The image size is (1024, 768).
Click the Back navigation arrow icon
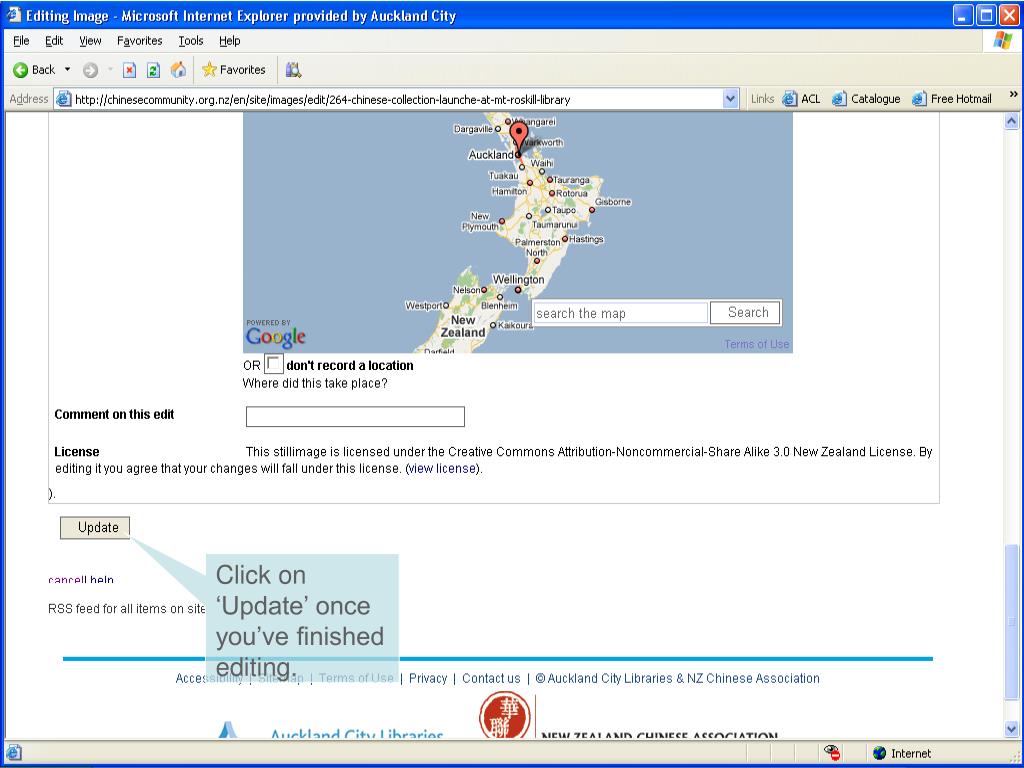pos(20,70)
